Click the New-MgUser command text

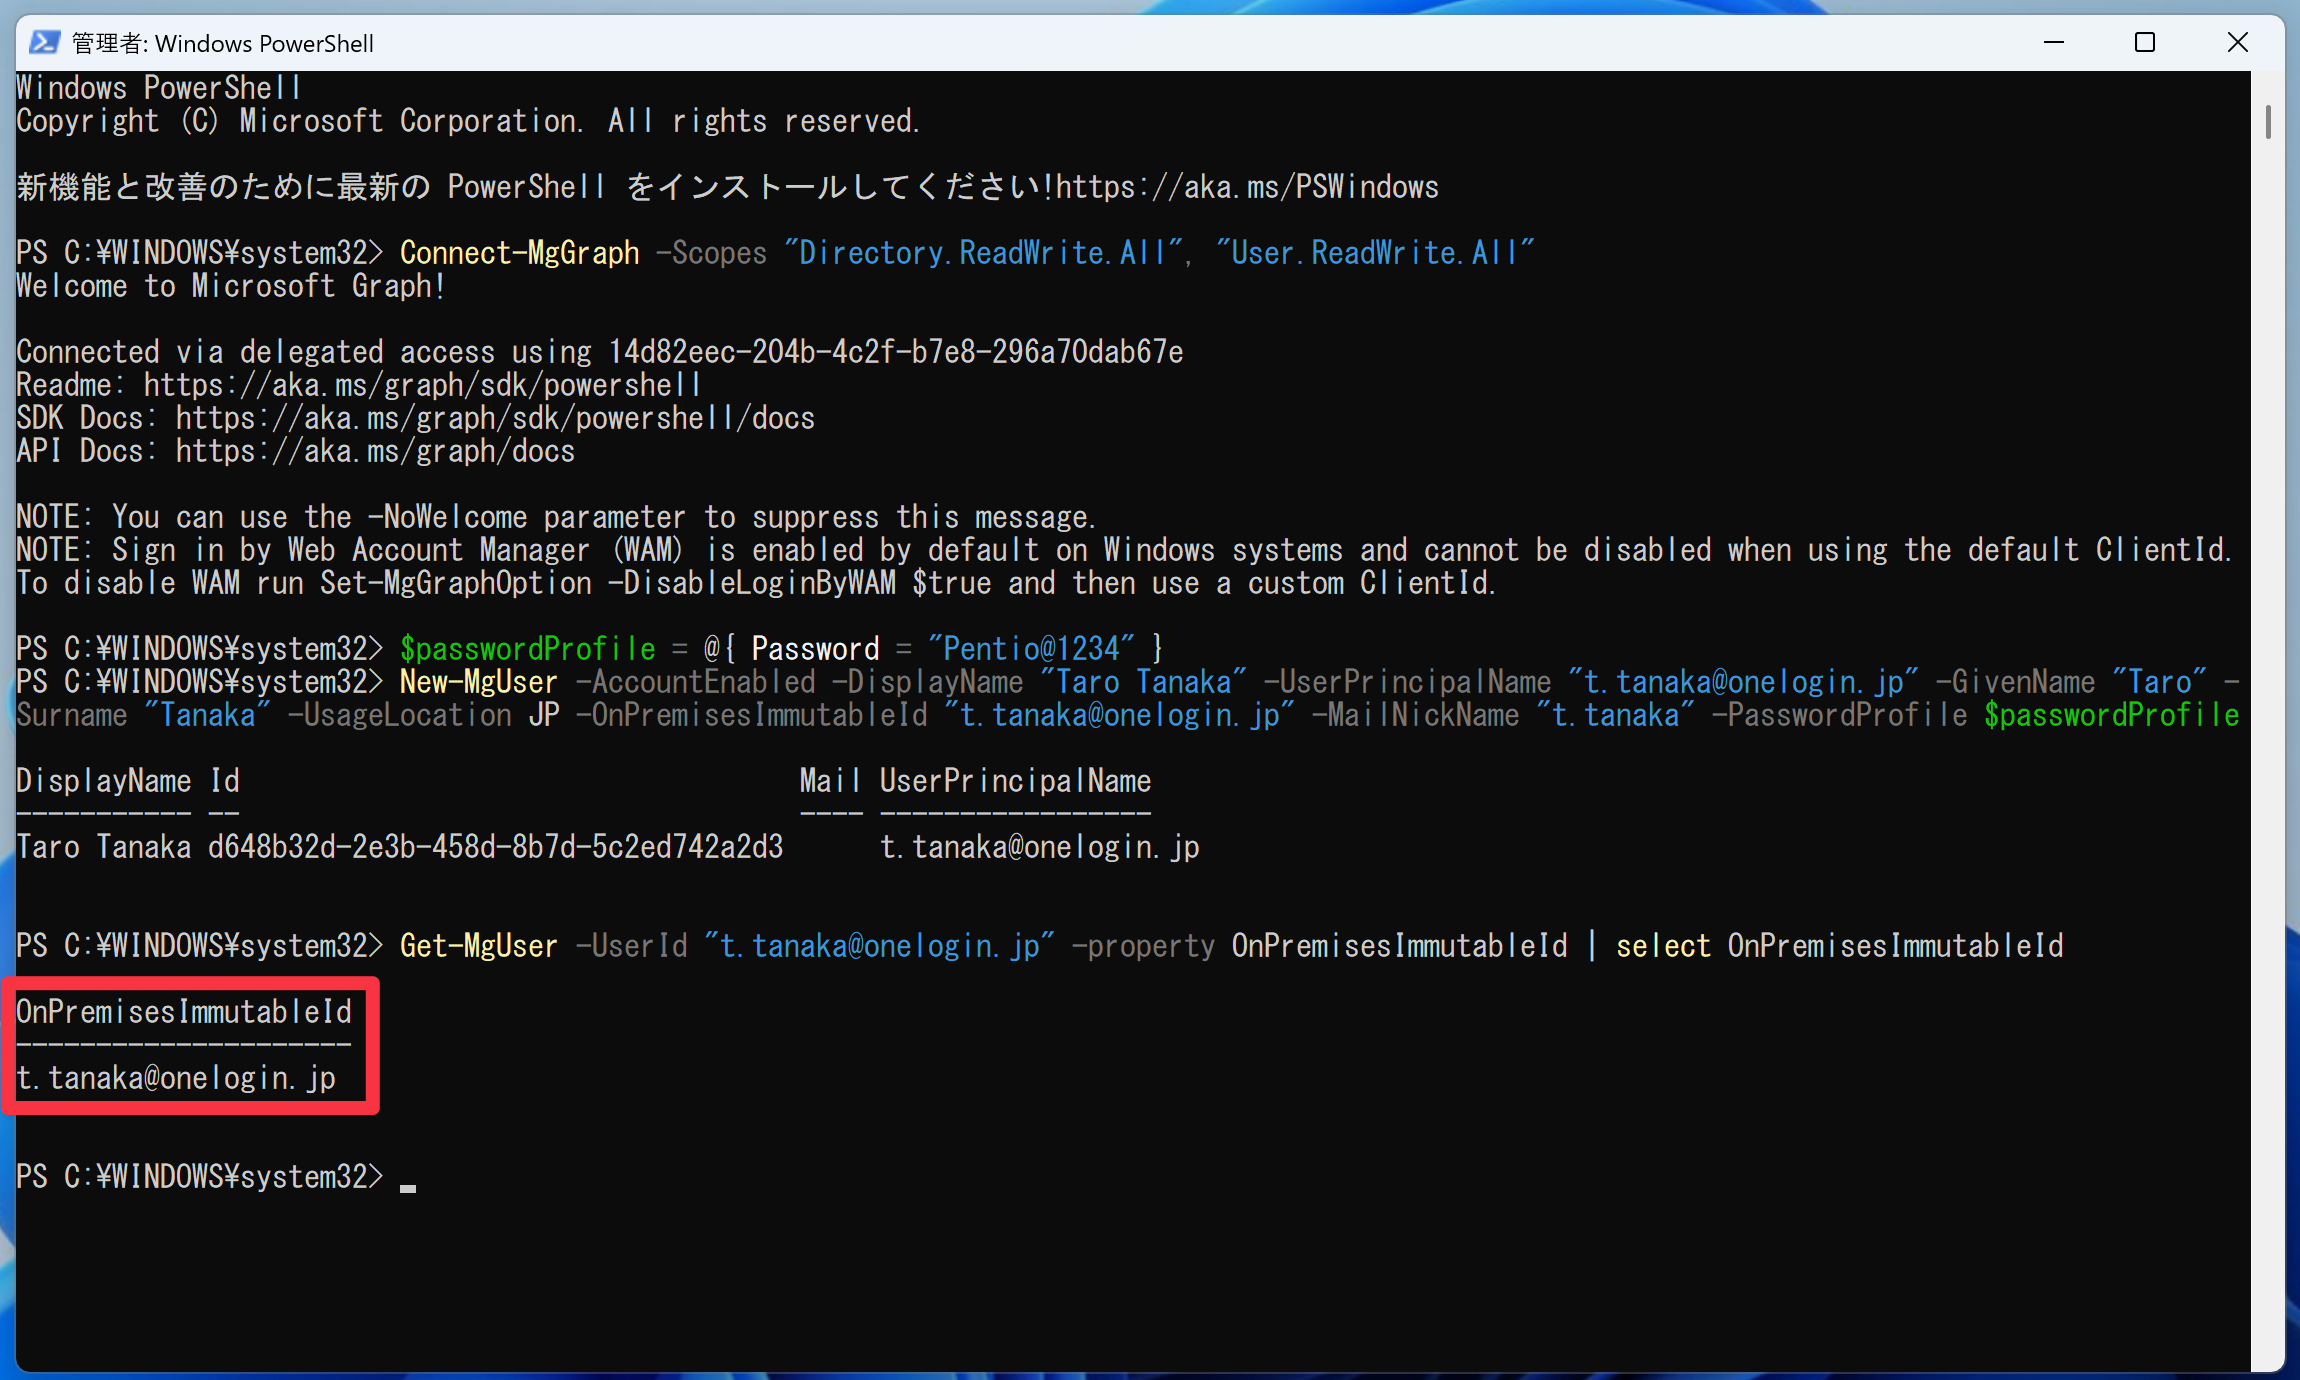tap(479, 682)
